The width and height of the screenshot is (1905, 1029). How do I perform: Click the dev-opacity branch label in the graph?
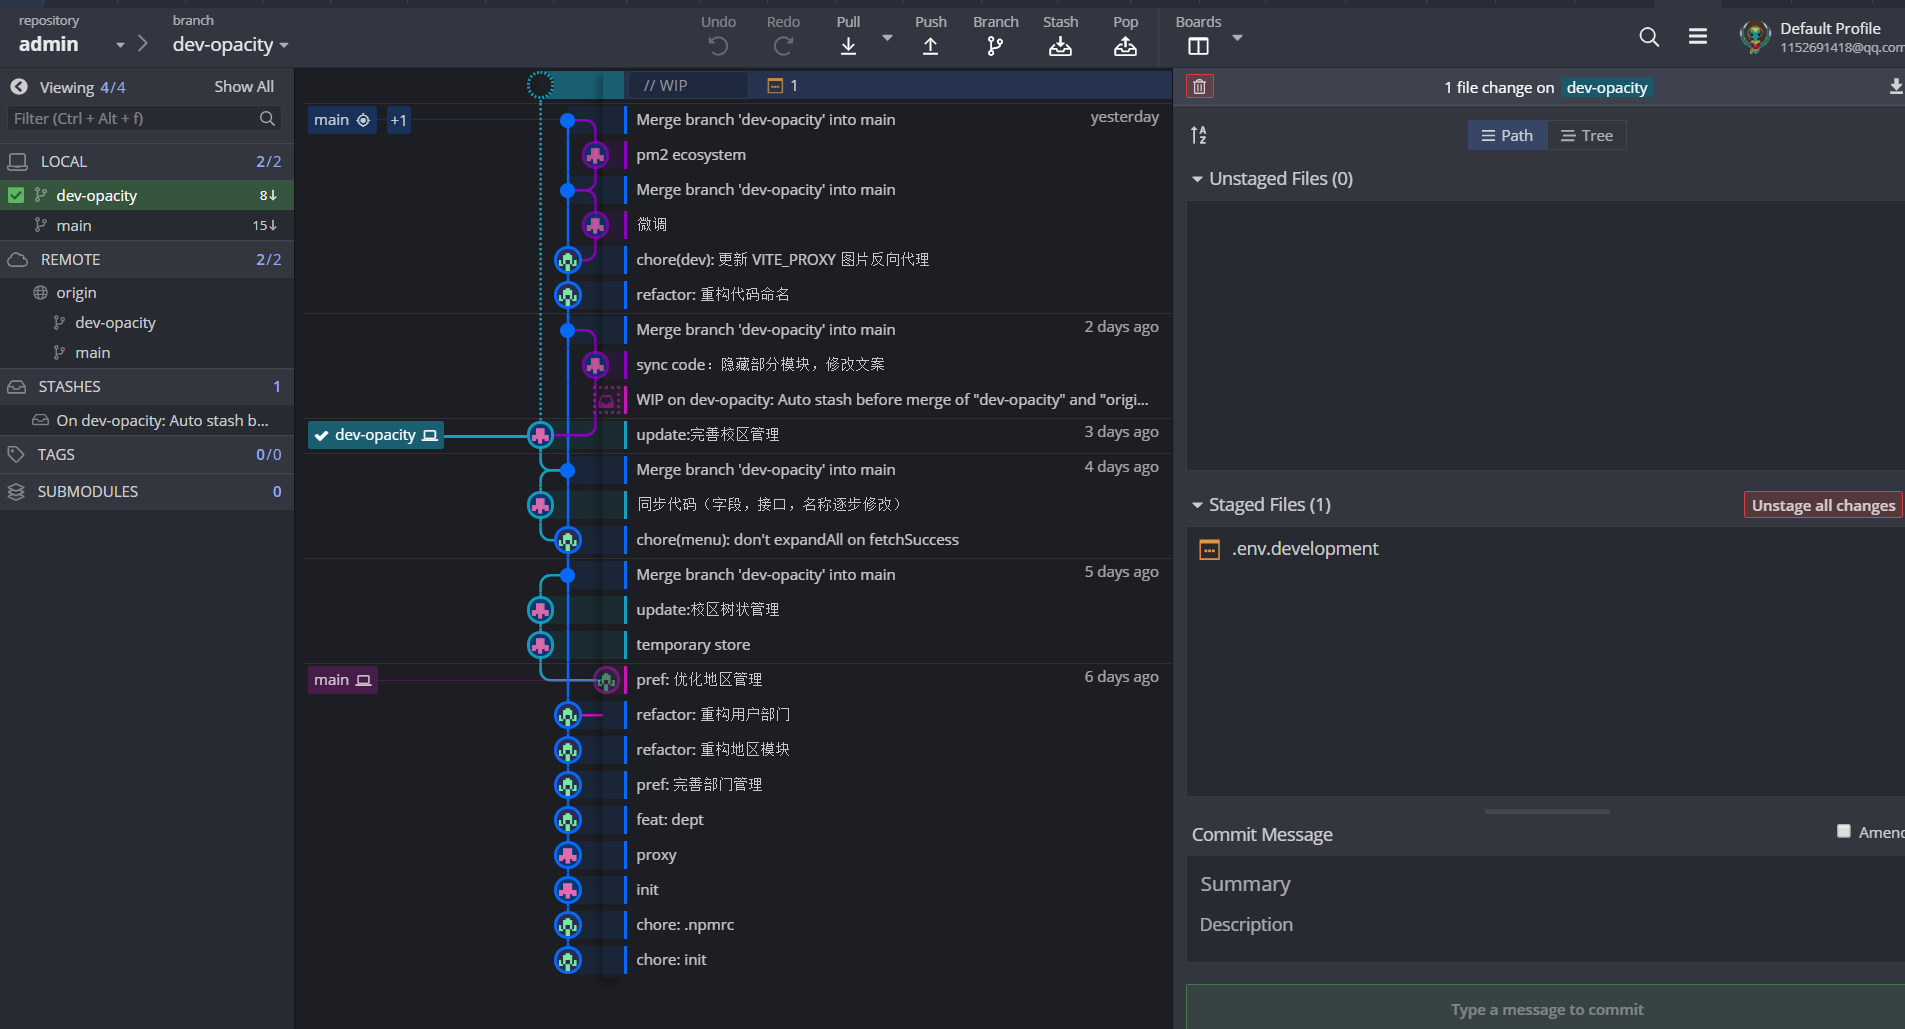tap(375, 435)
